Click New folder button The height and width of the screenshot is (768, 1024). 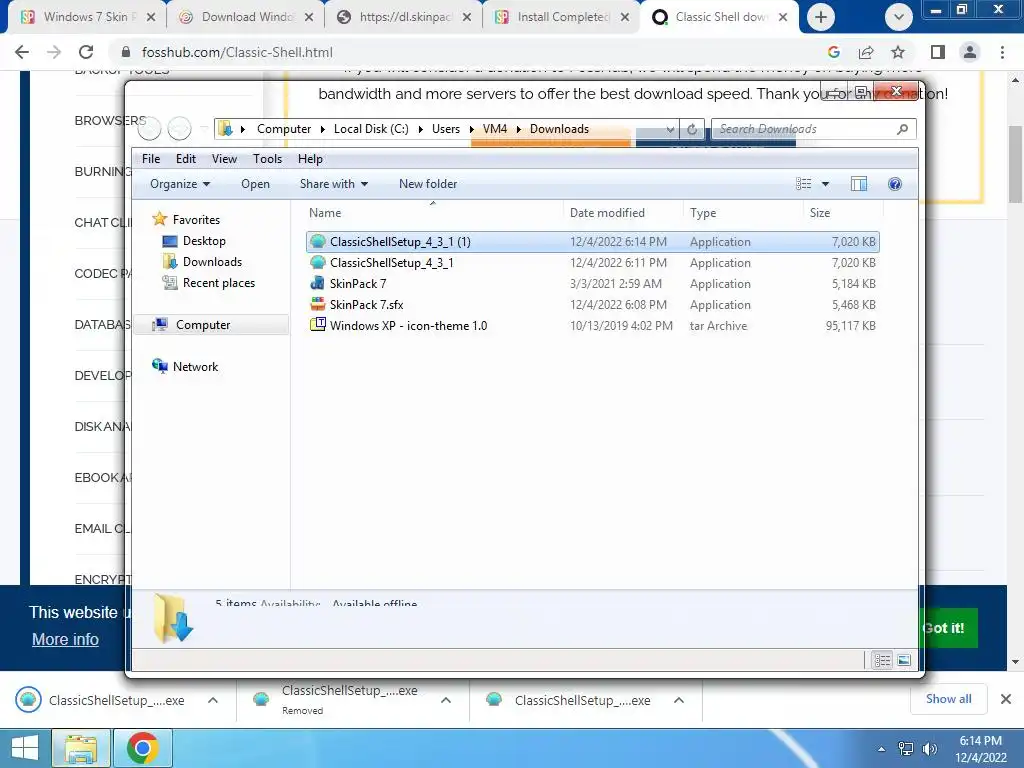point(428,184)
